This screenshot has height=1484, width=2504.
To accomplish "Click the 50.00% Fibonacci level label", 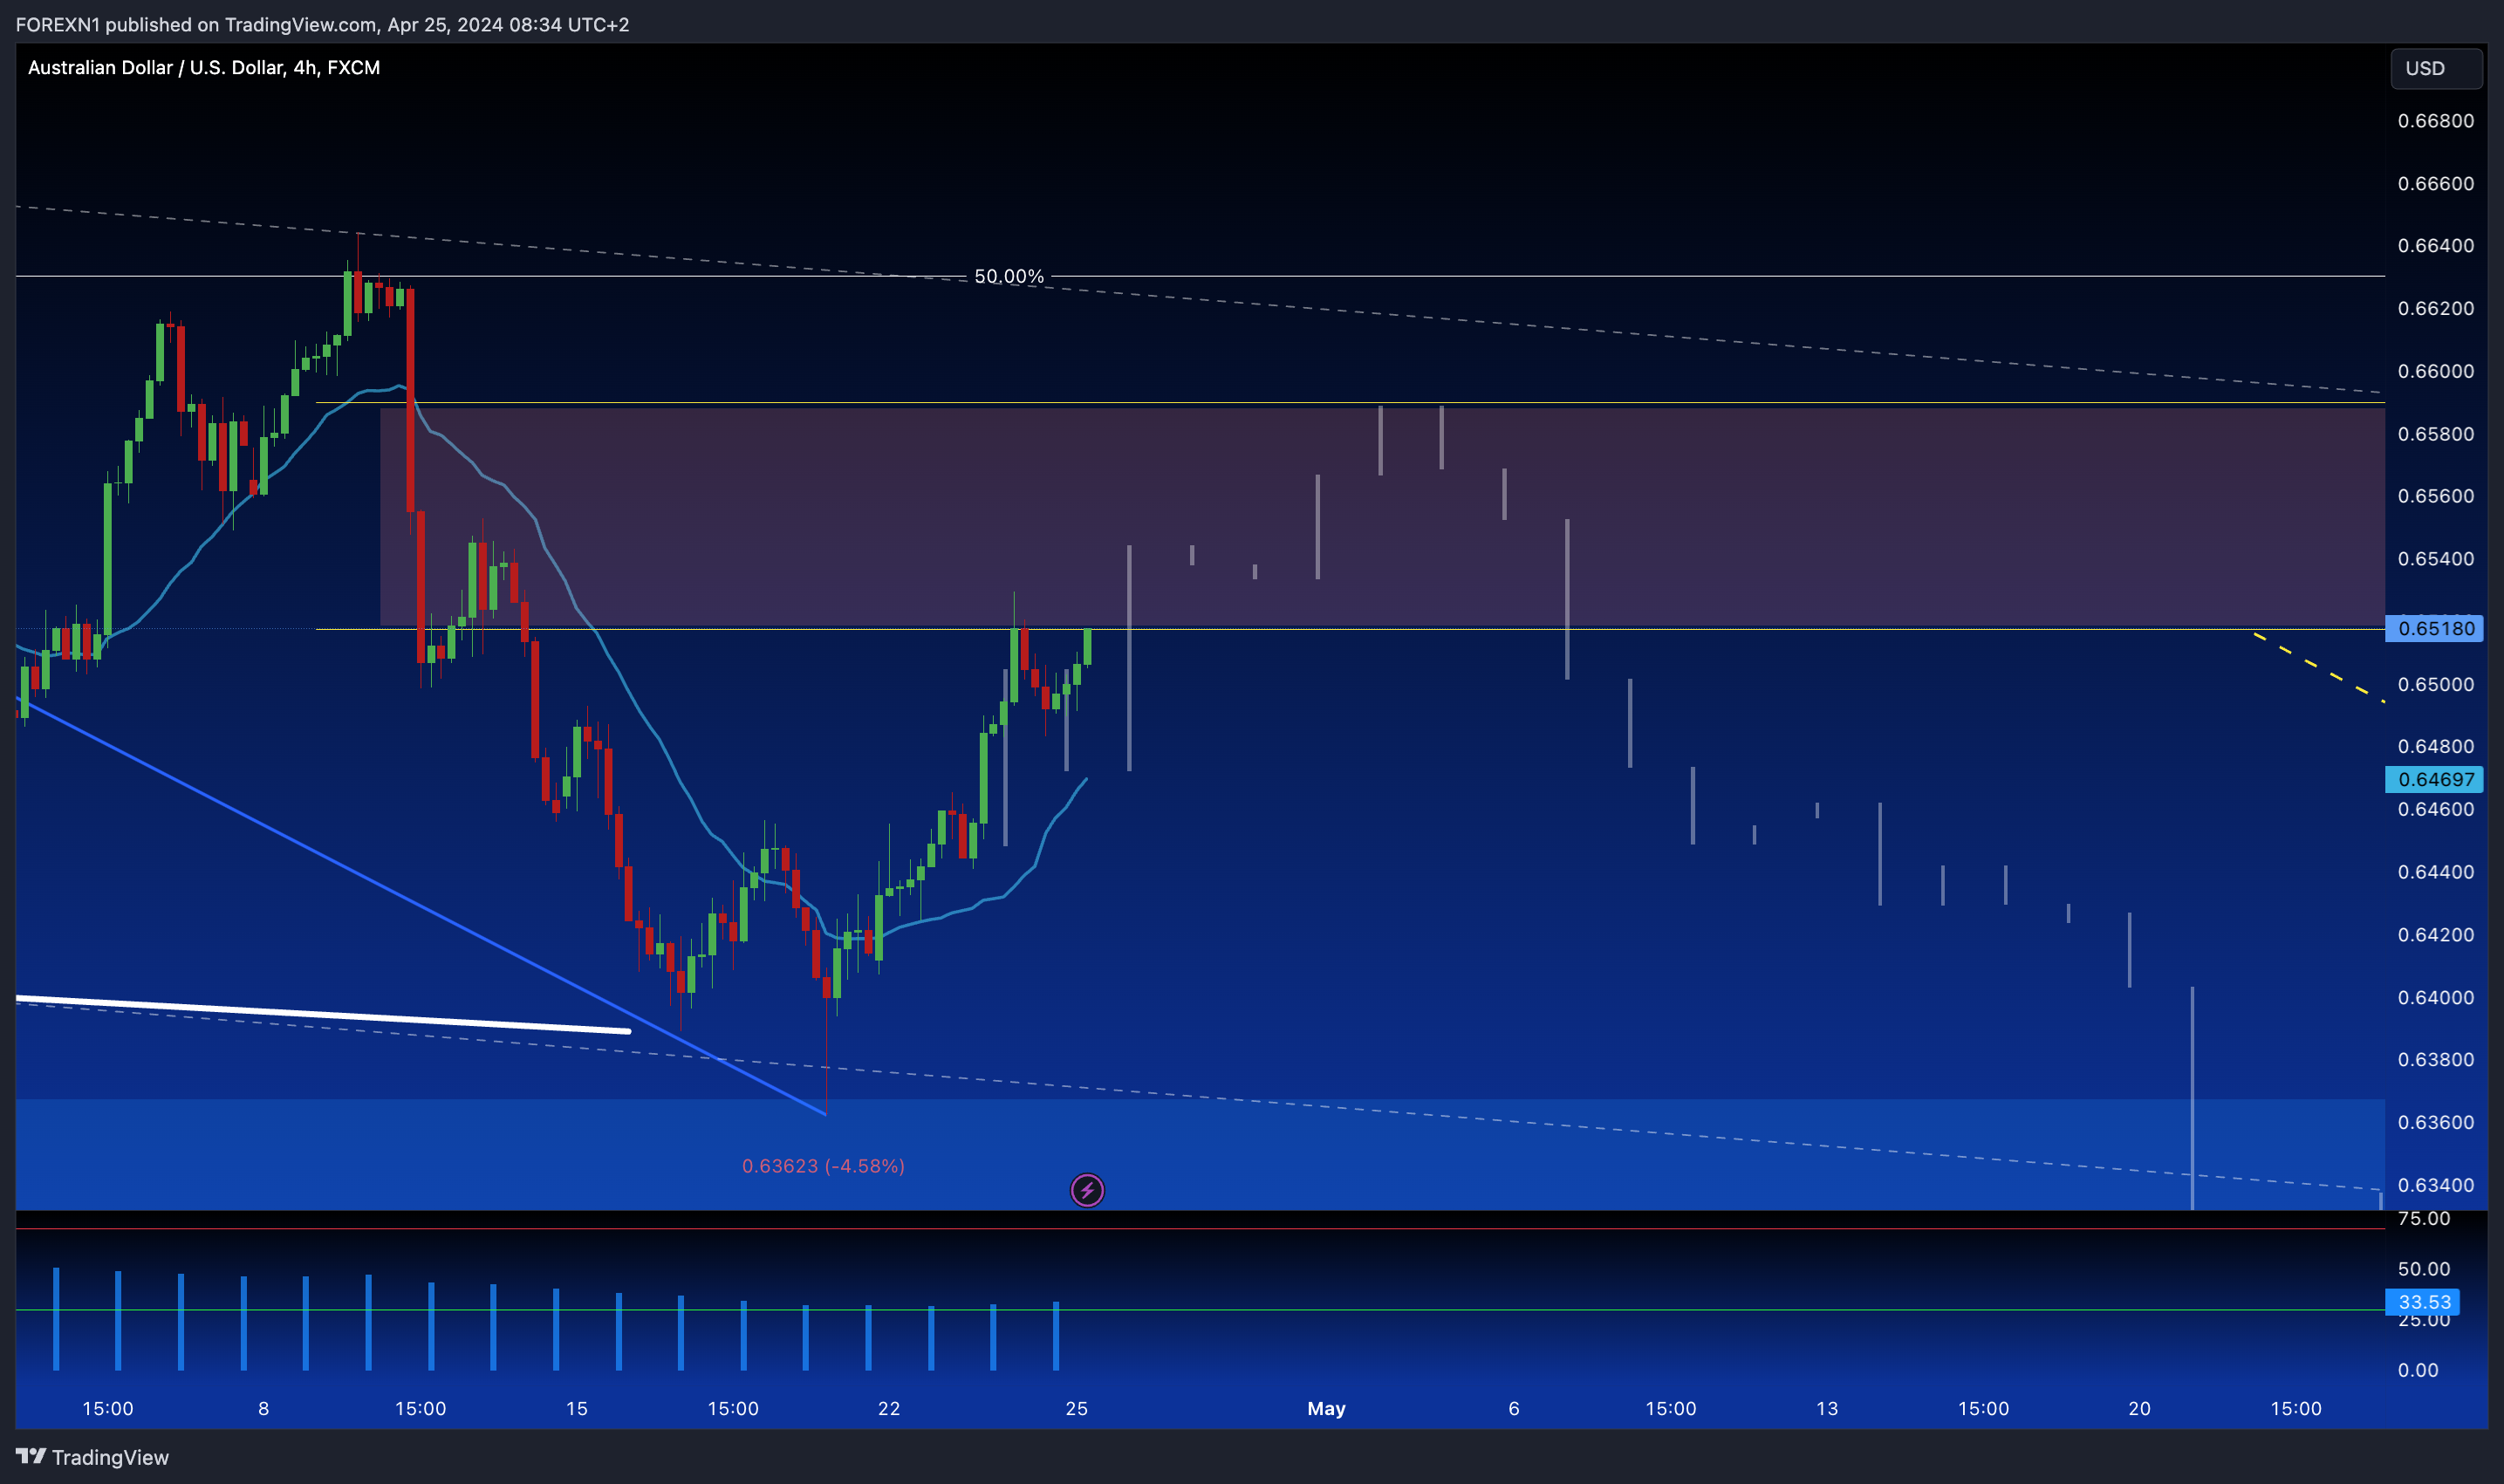I will pyautogui.click(x=1008, y=276).
